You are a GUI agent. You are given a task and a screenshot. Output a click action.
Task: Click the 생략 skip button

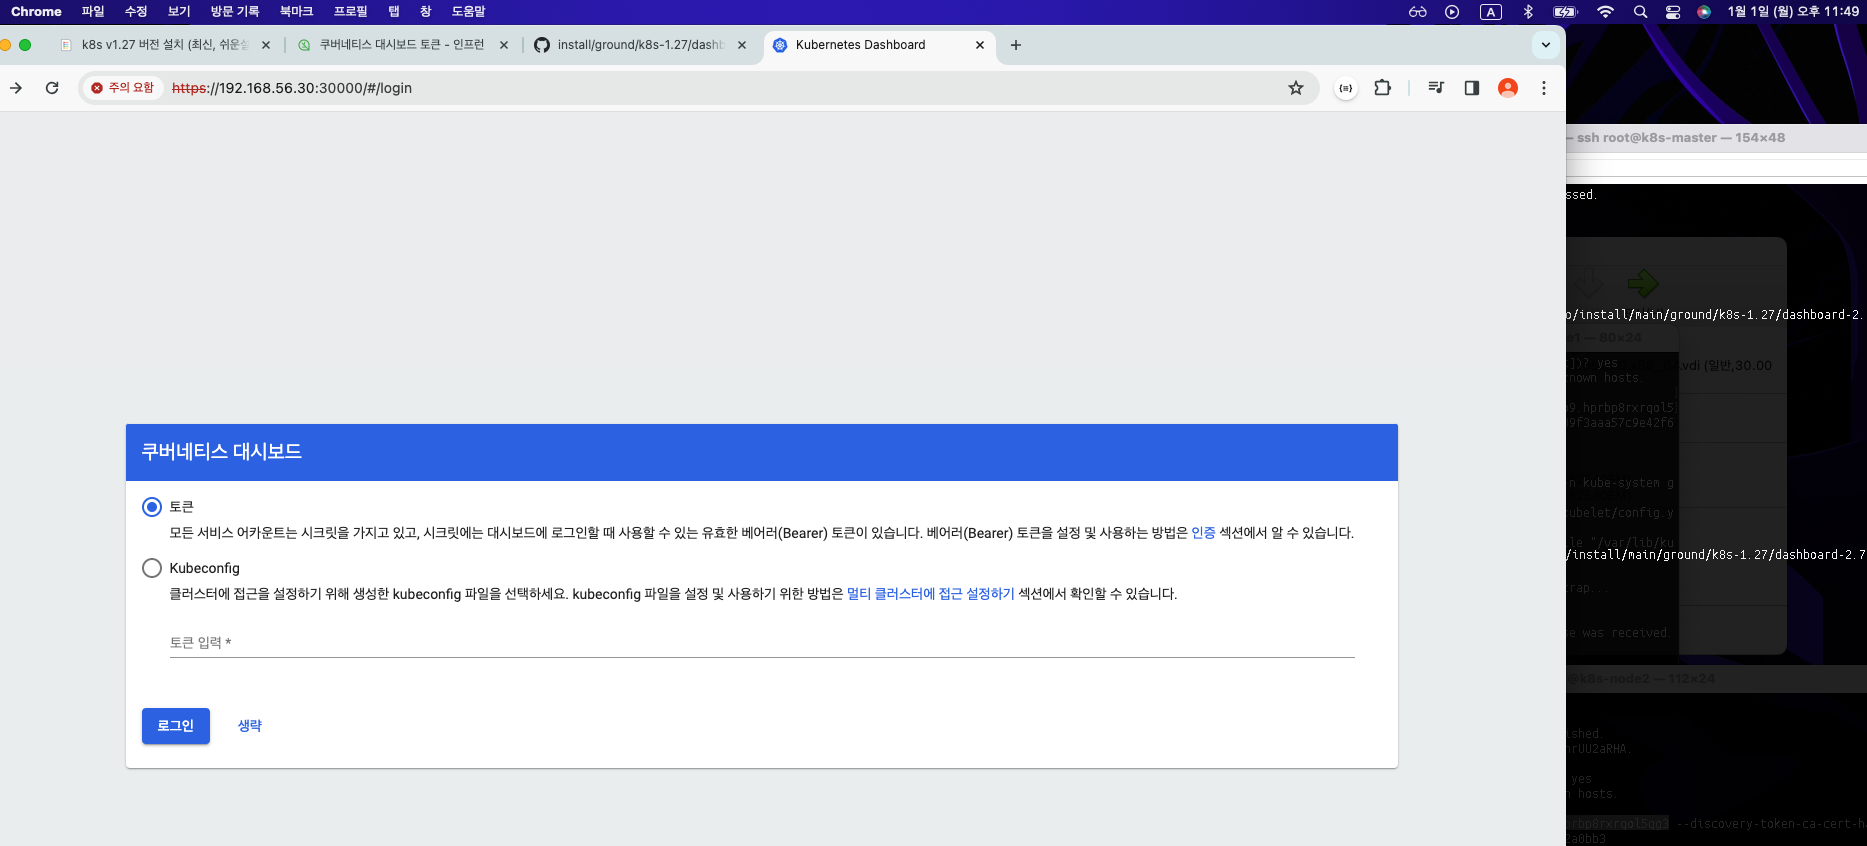click(x=250, y=726)
